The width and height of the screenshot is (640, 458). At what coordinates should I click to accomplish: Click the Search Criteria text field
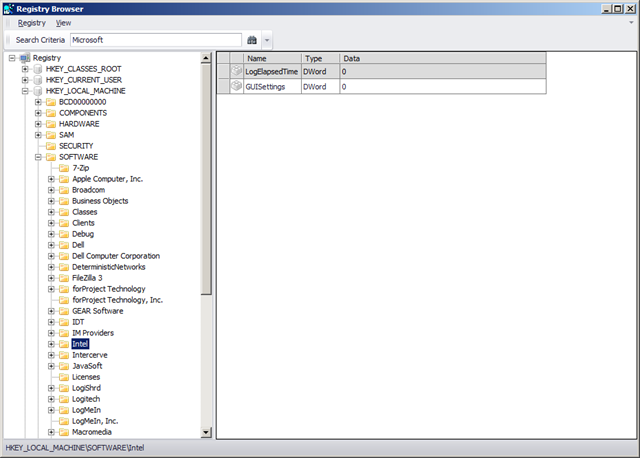[156, 40]
